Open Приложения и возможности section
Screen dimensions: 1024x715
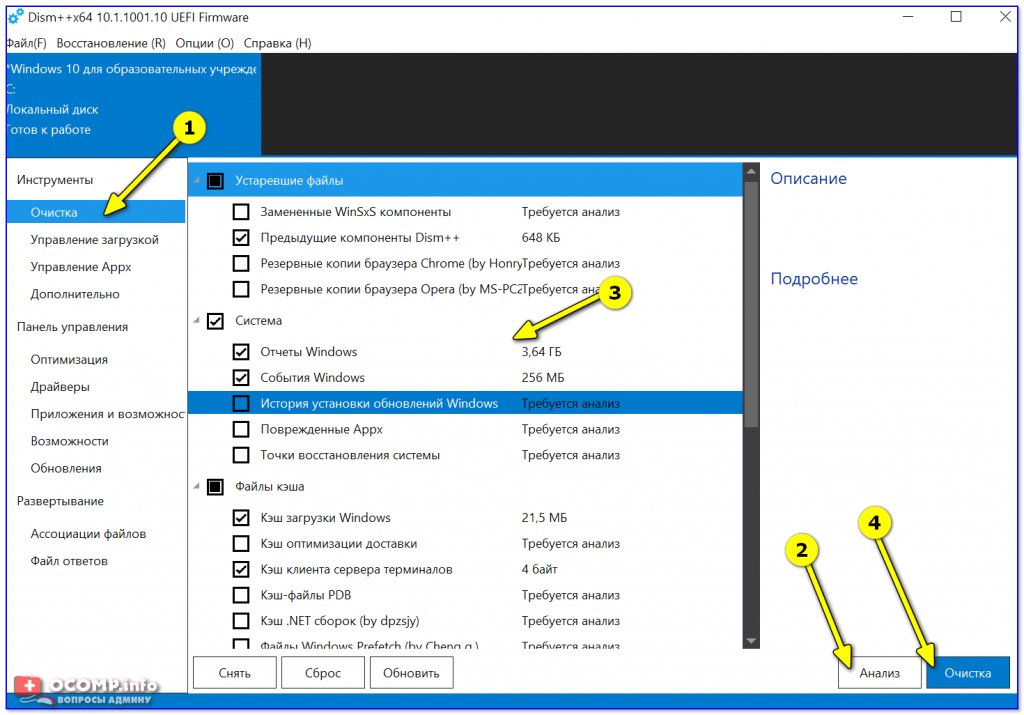108,414
